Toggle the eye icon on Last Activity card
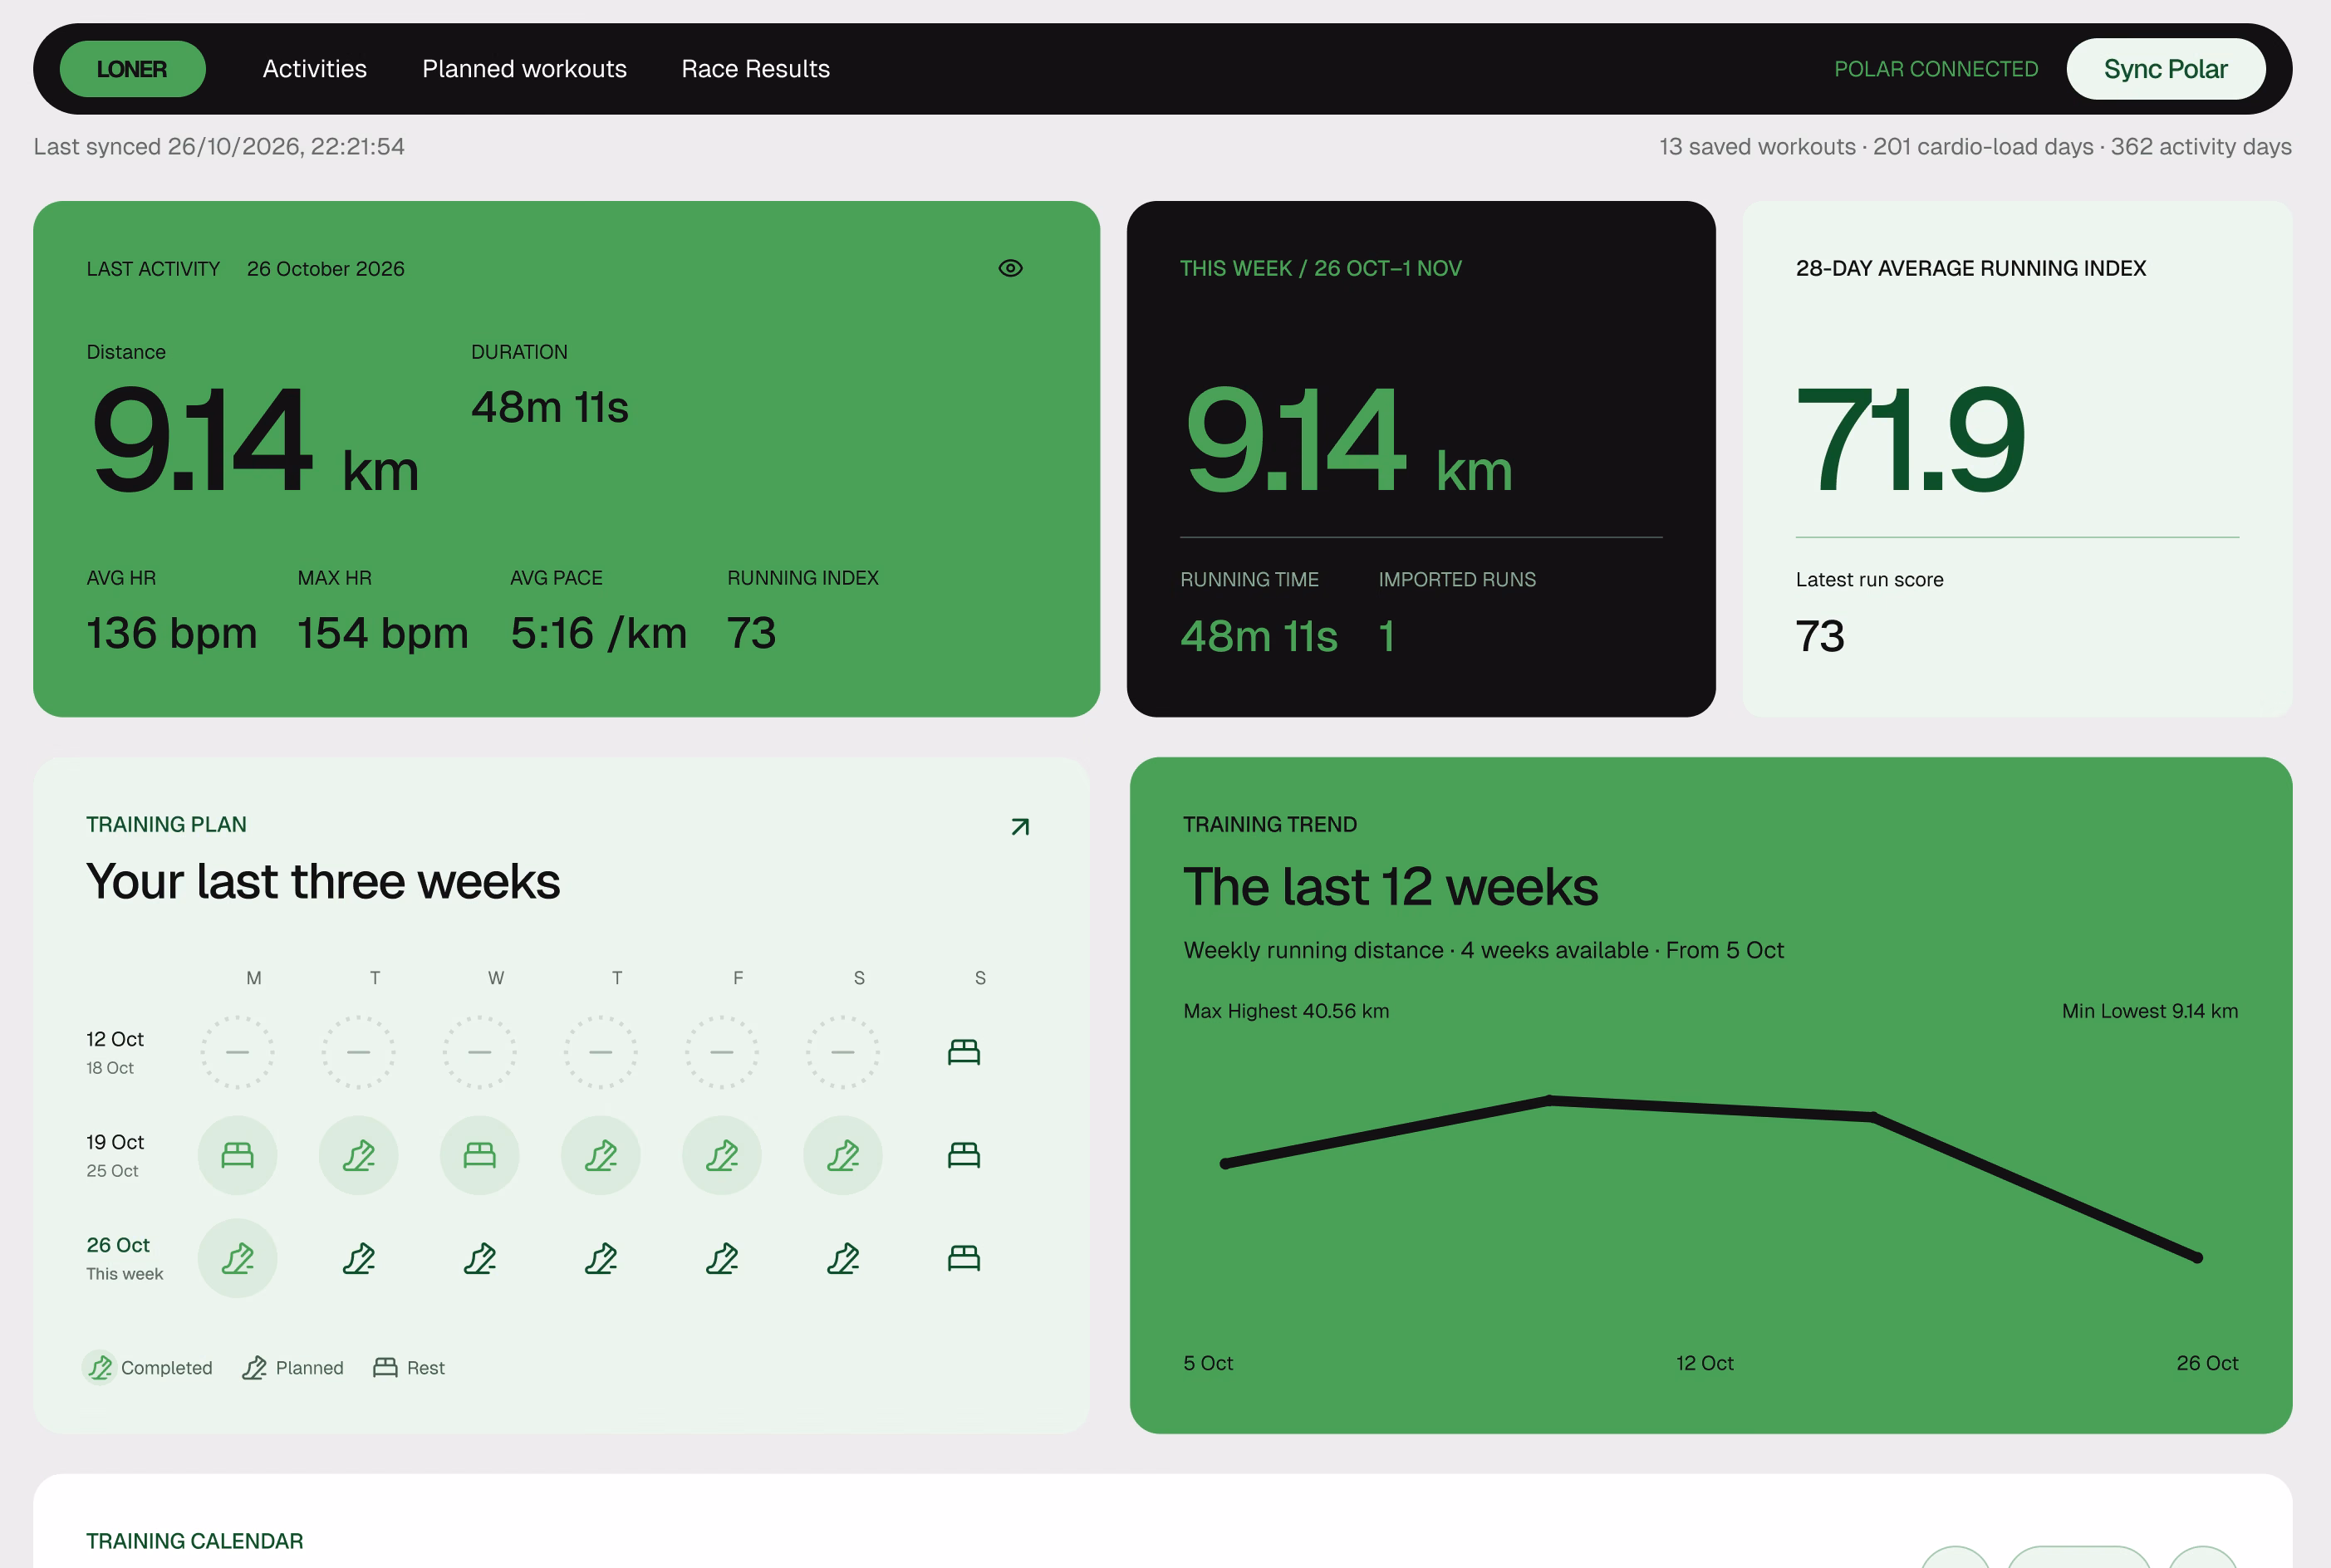Screen dimensions: 2331x1568 [x=1010, y=268]
